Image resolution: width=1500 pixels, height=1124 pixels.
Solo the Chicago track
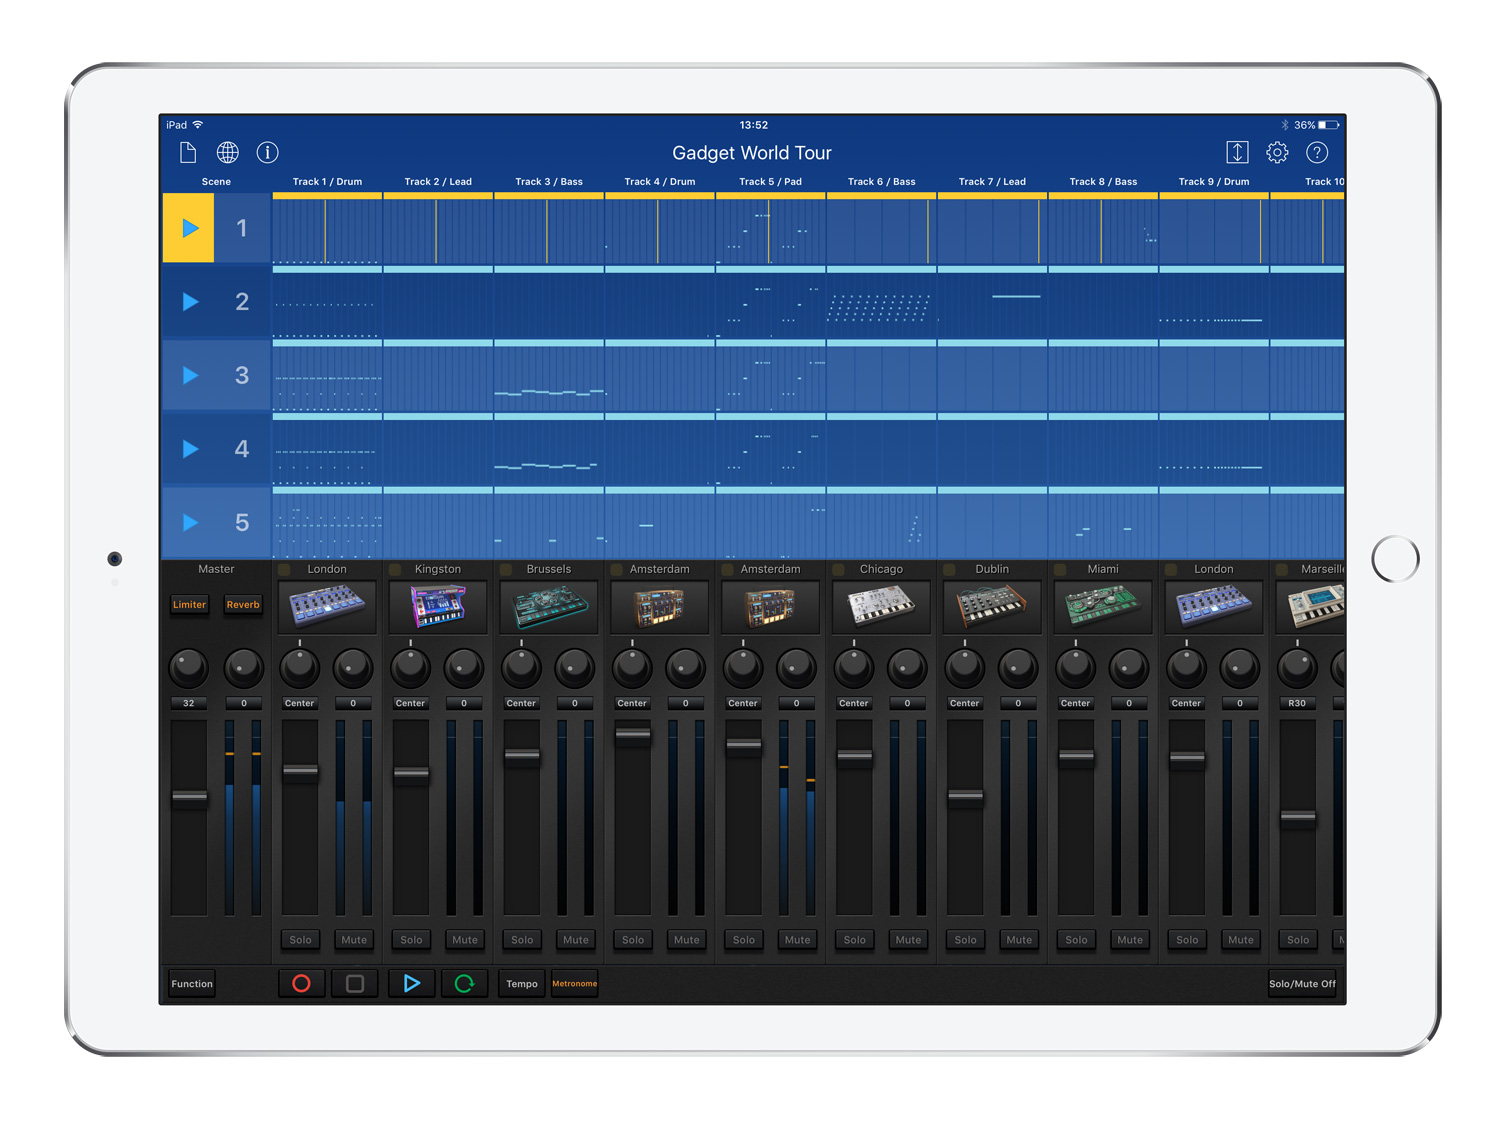point(854,940)
